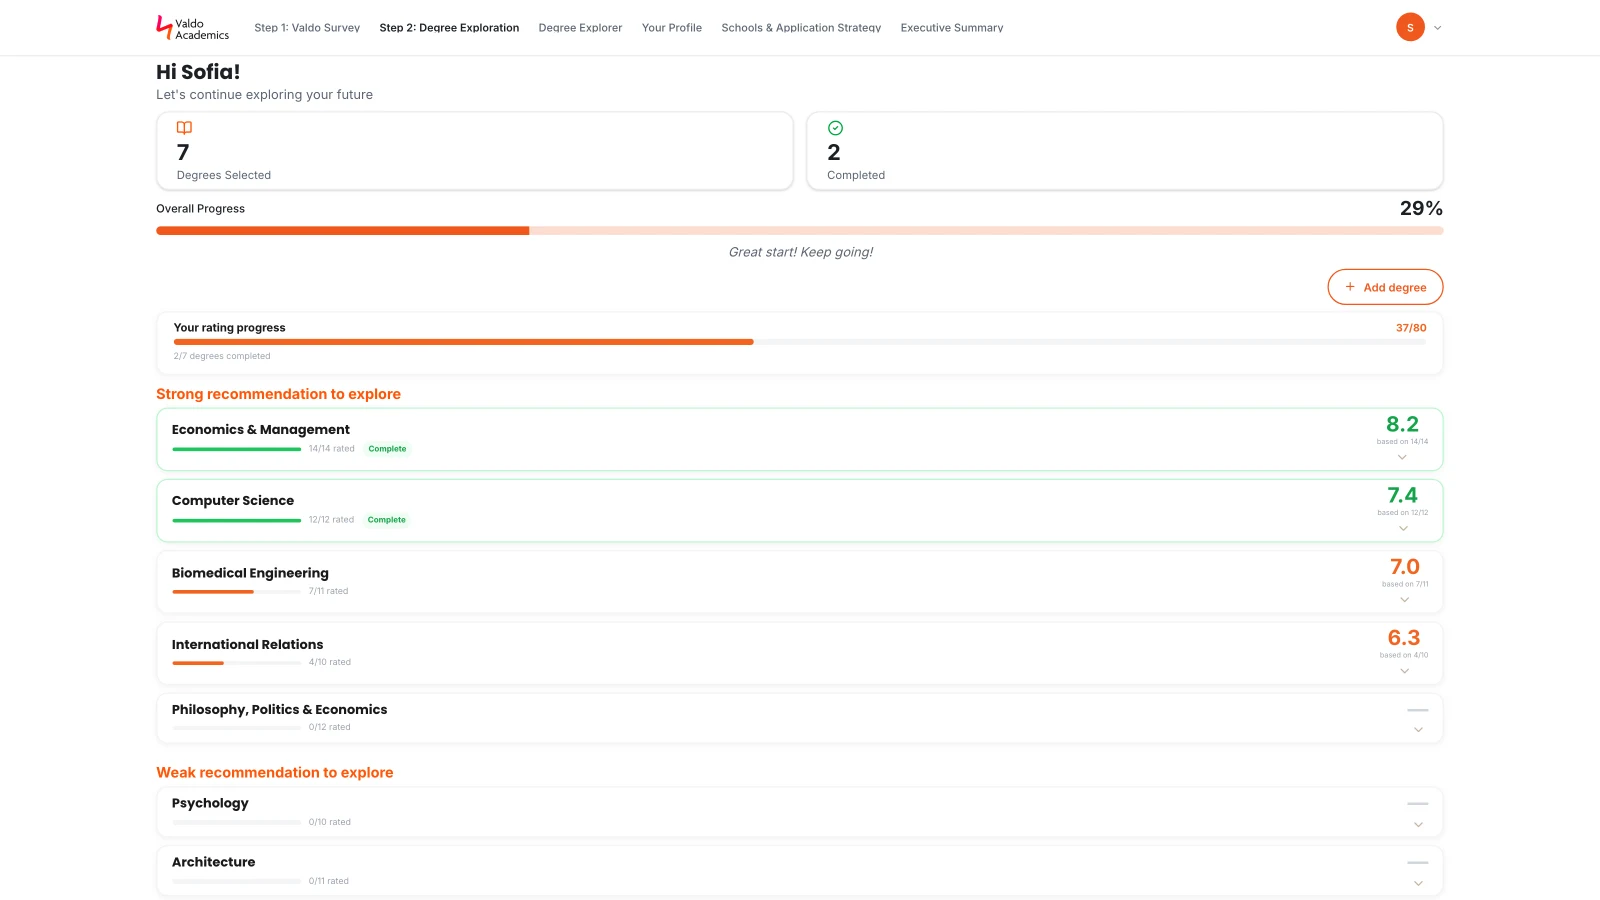This screenshot has height=900, width=1600.
Task: Click the Your rating progress bar
Action: (x=800, y=342)
